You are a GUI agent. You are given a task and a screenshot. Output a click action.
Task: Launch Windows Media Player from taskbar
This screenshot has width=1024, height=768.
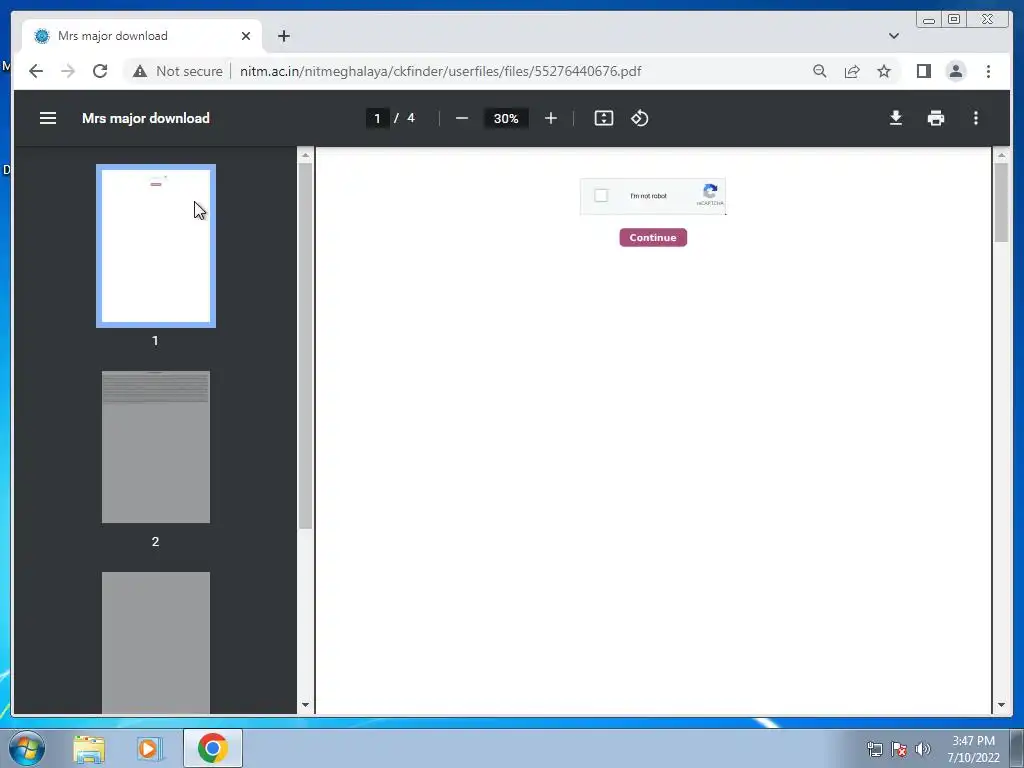150,748
